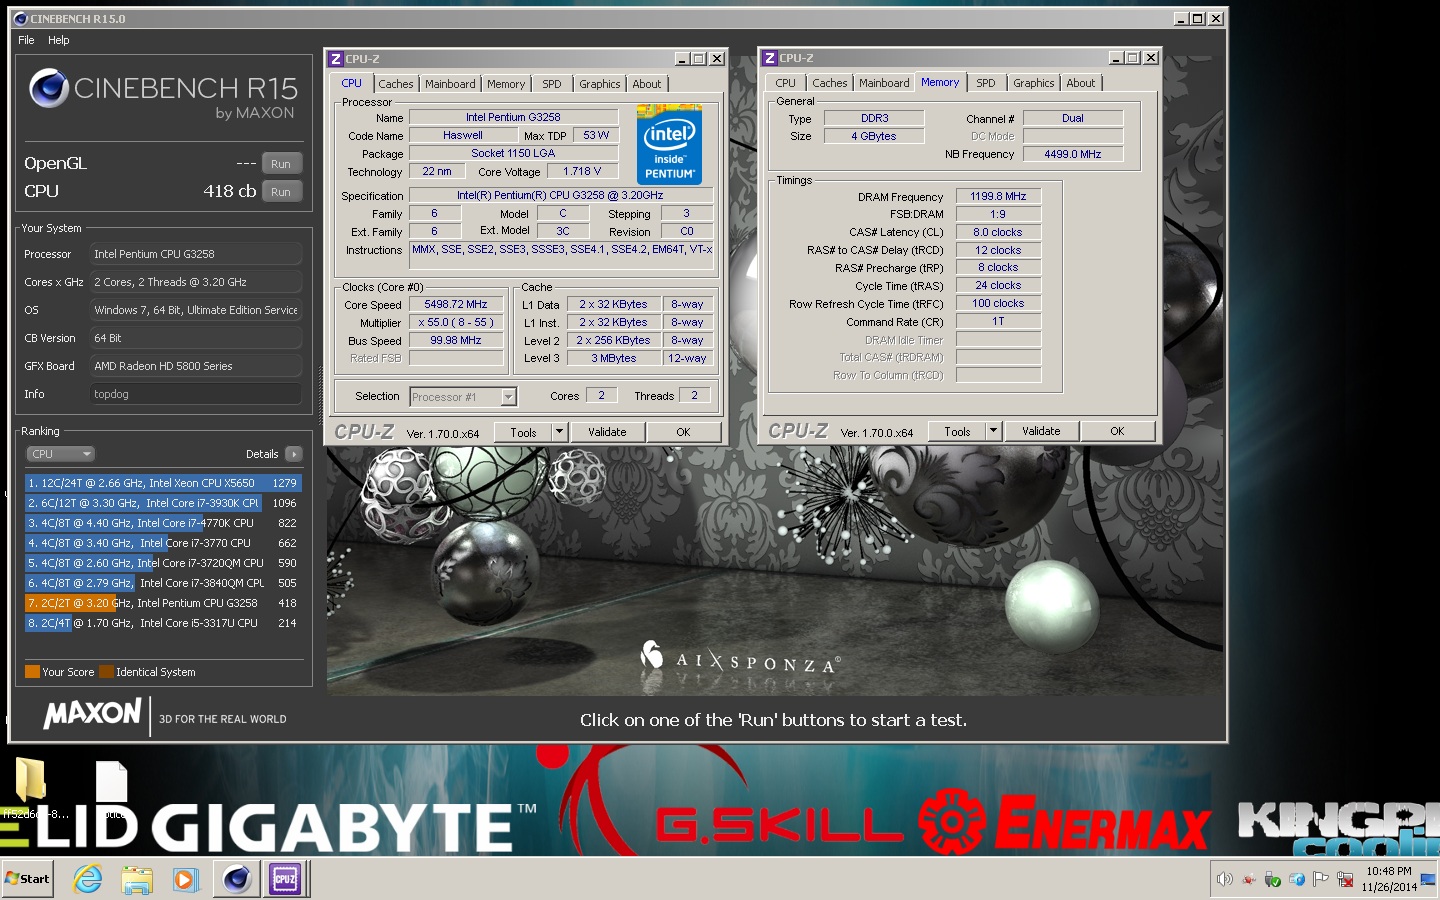Click the blue disc device tray icon
Viewport: 1440px width, 900px height.
pos(1297,880)
